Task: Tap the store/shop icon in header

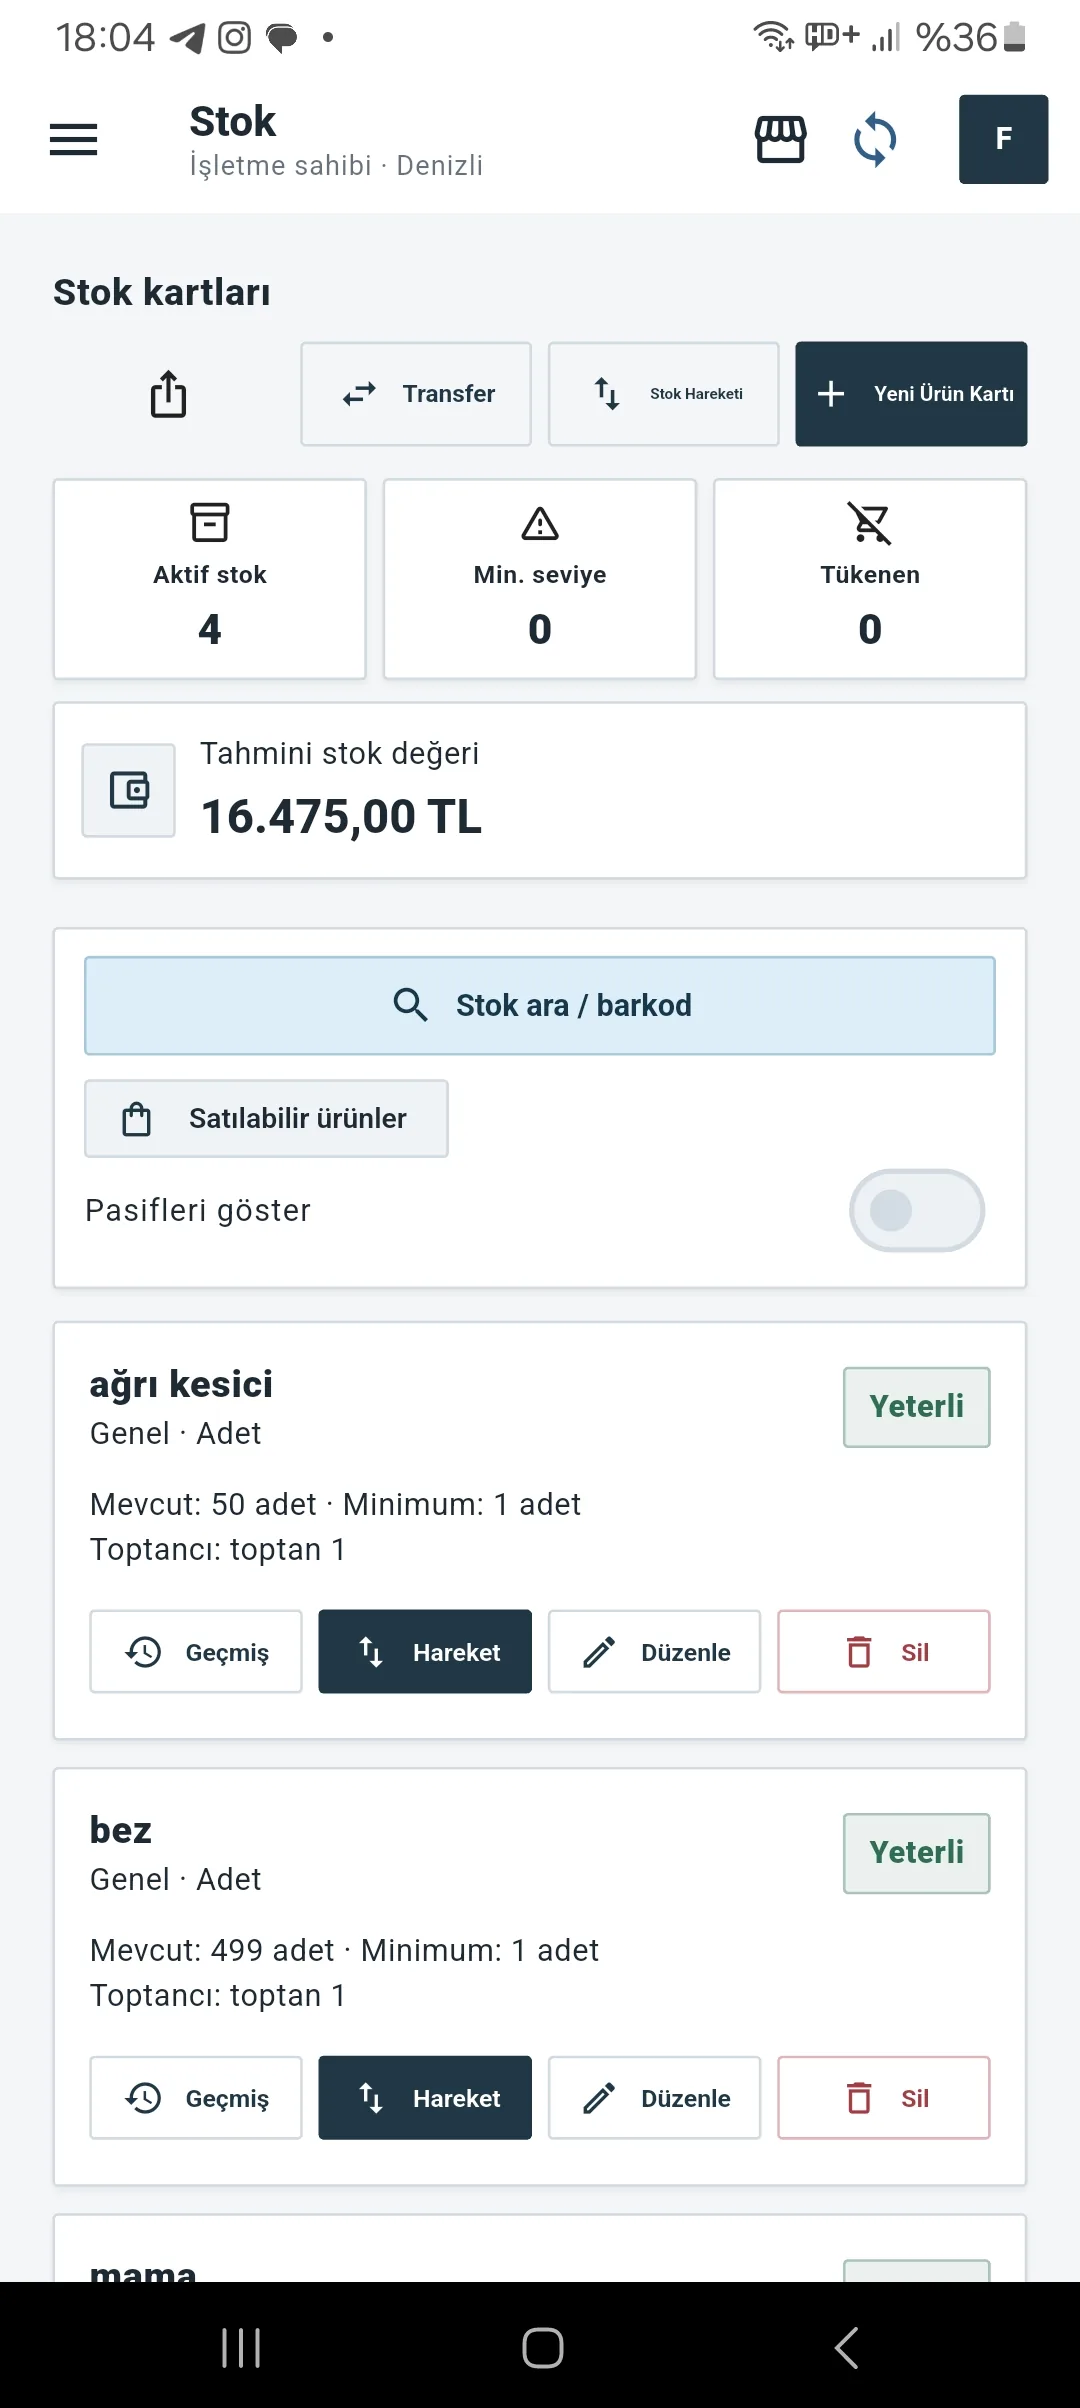Action: point(780,139)
